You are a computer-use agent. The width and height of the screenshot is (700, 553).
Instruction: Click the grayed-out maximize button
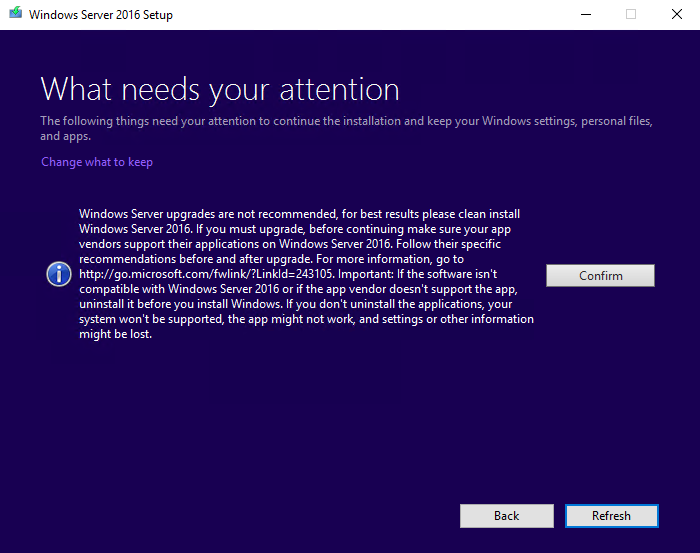coord(630,15)
